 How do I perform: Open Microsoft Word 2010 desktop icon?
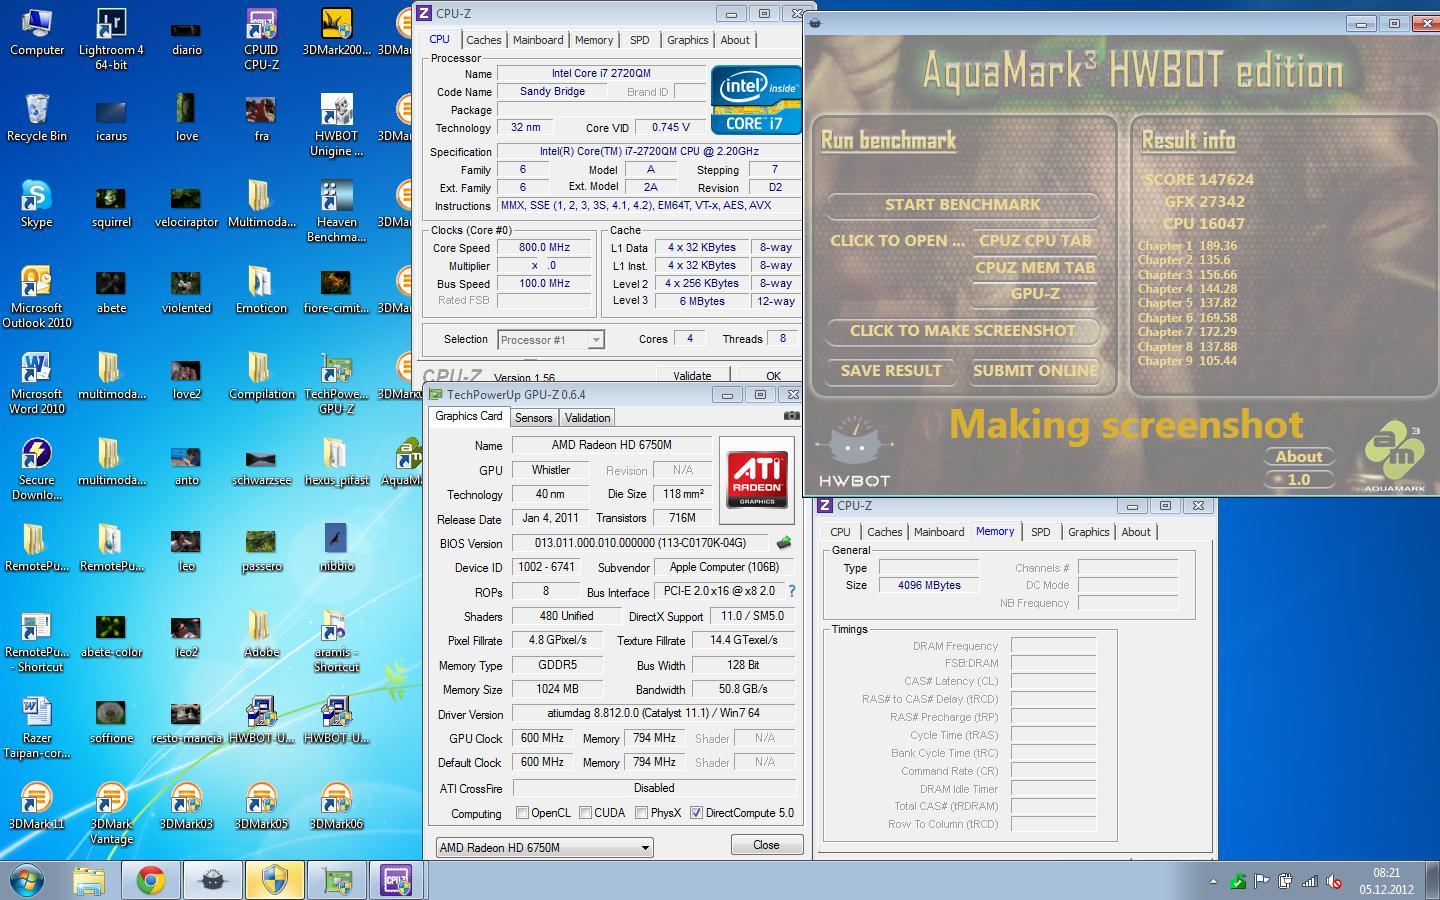tap(37, 383)
